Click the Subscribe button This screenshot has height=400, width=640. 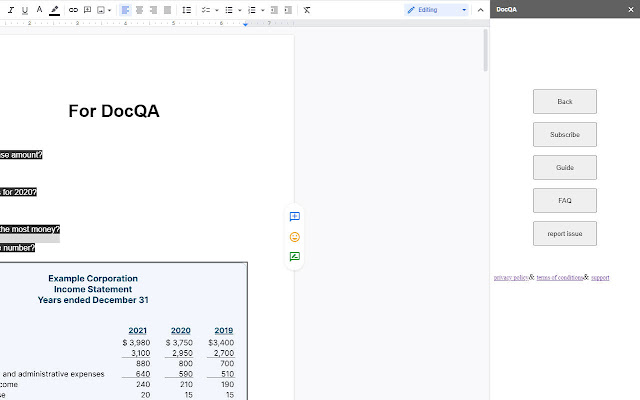click(564, 134)
